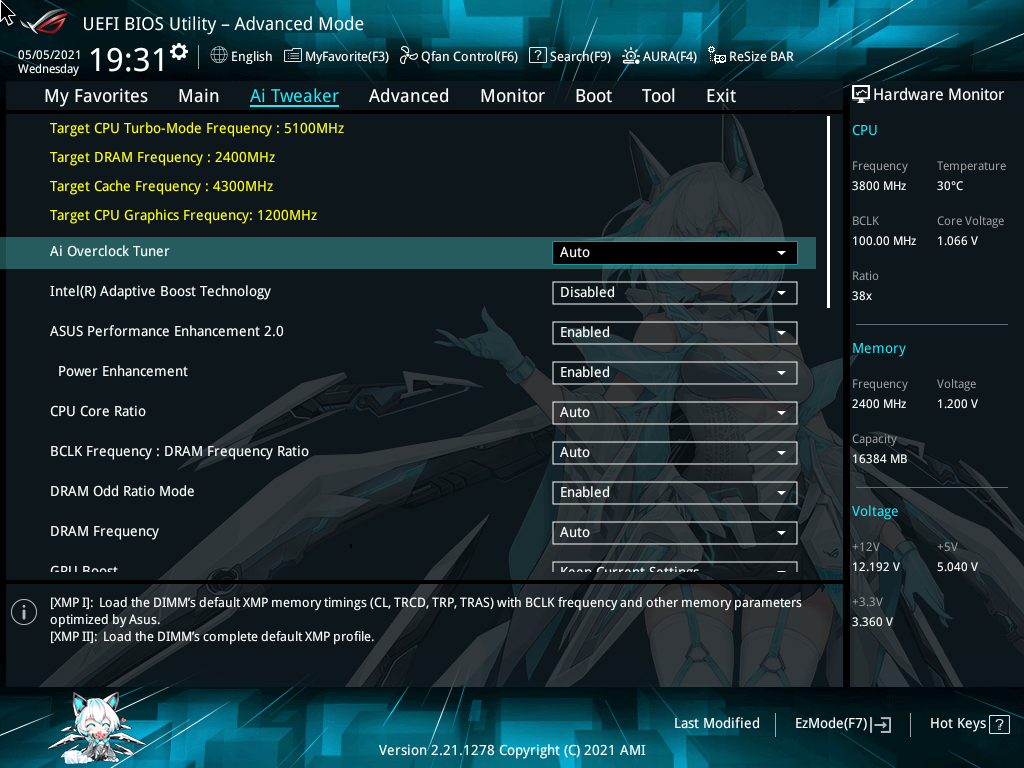Switch to the Main tab
Viewport: 1024px width, 768px height.
(x=199, y=96)
